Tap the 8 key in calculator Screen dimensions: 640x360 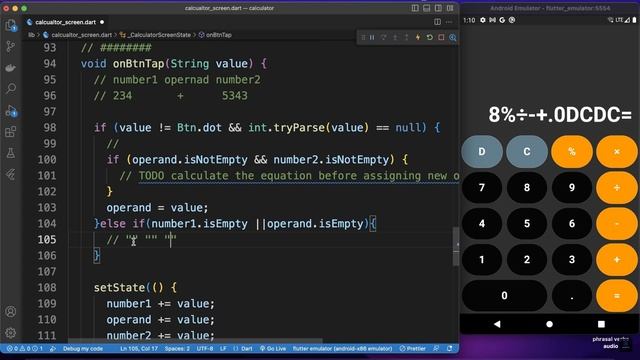tap(527, 187)
